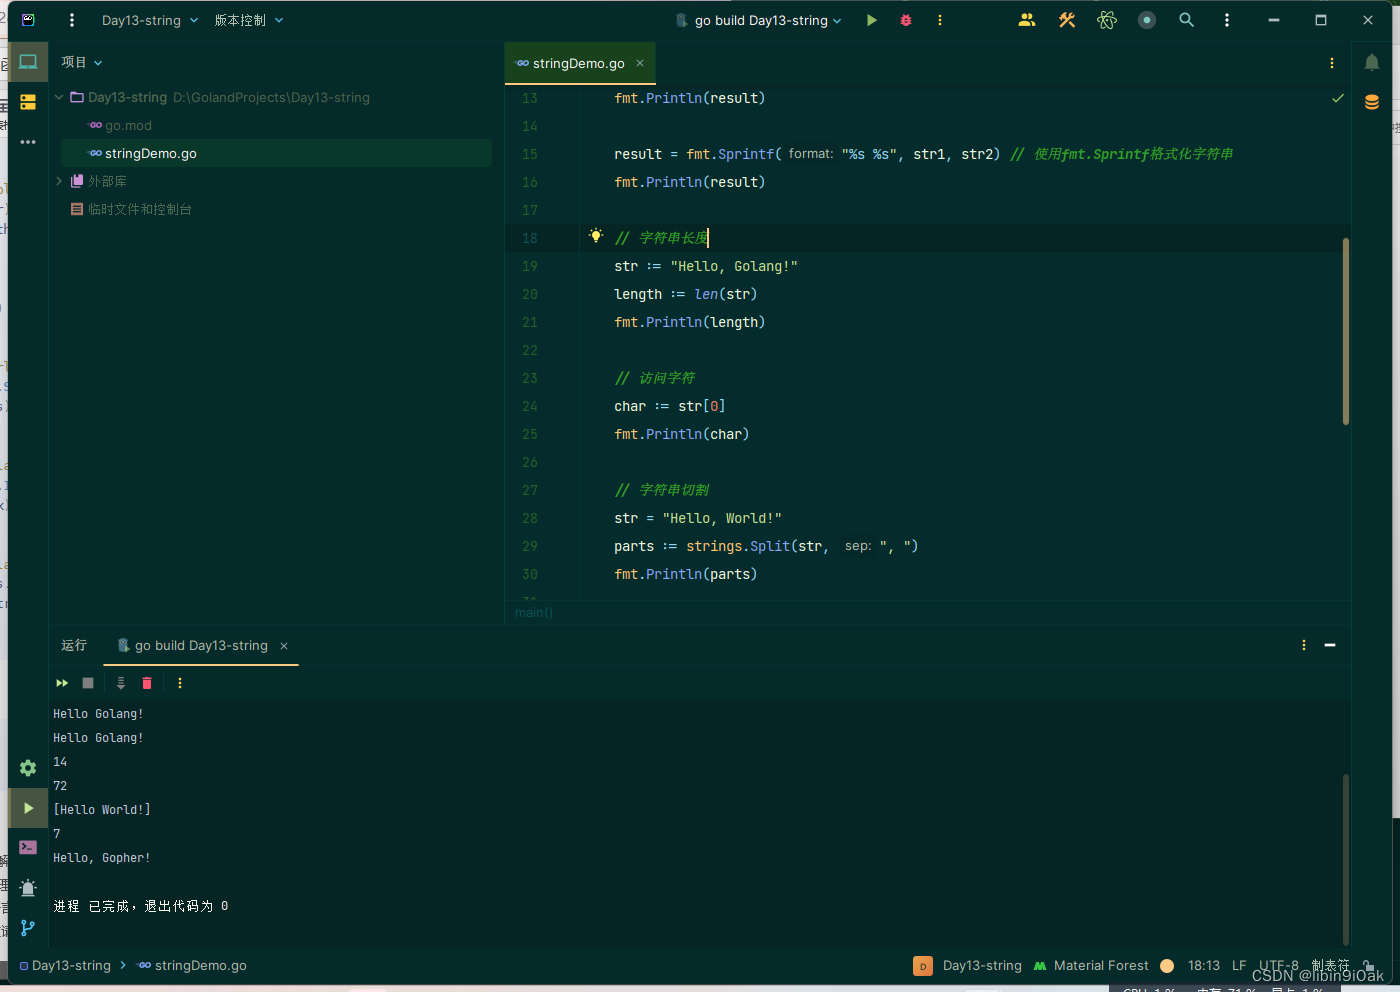The height and width of the screenshot is (992, 1400).
Task: Open the Git branch tool window
Action: pyautogui.click(x=28, y=928)
